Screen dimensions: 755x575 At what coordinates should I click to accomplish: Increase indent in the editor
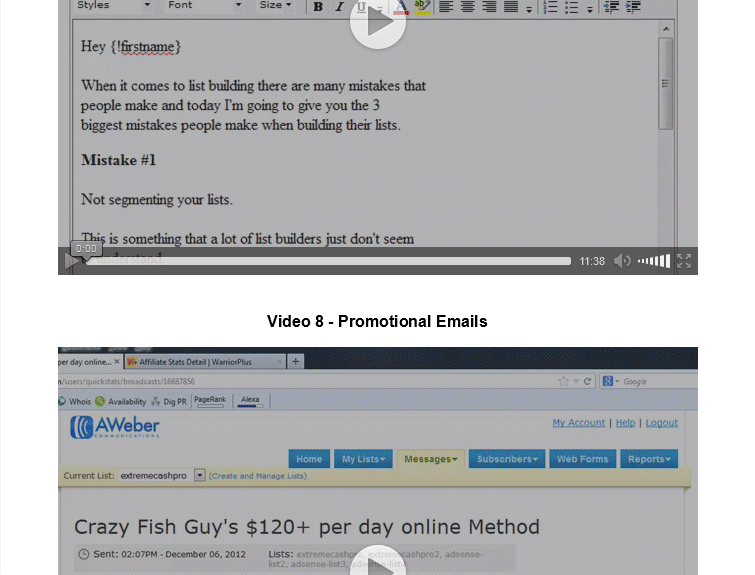[633, 7]
